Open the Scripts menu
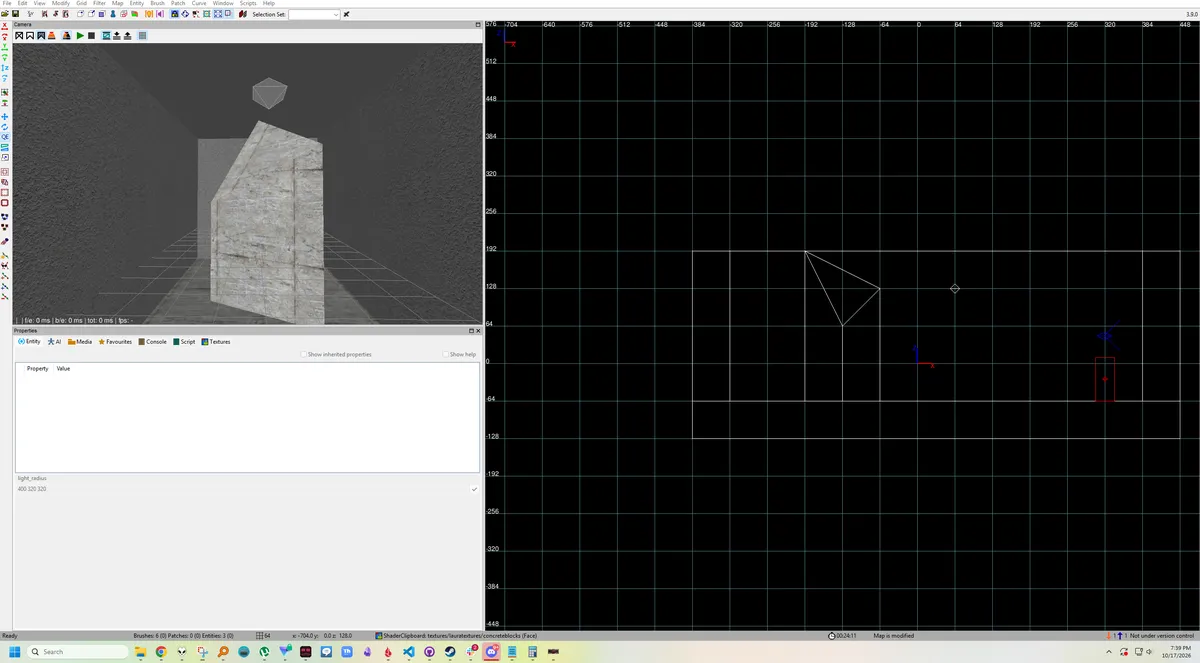The height and width of the screenshot is (663, 1200). [x=248, y=3]
